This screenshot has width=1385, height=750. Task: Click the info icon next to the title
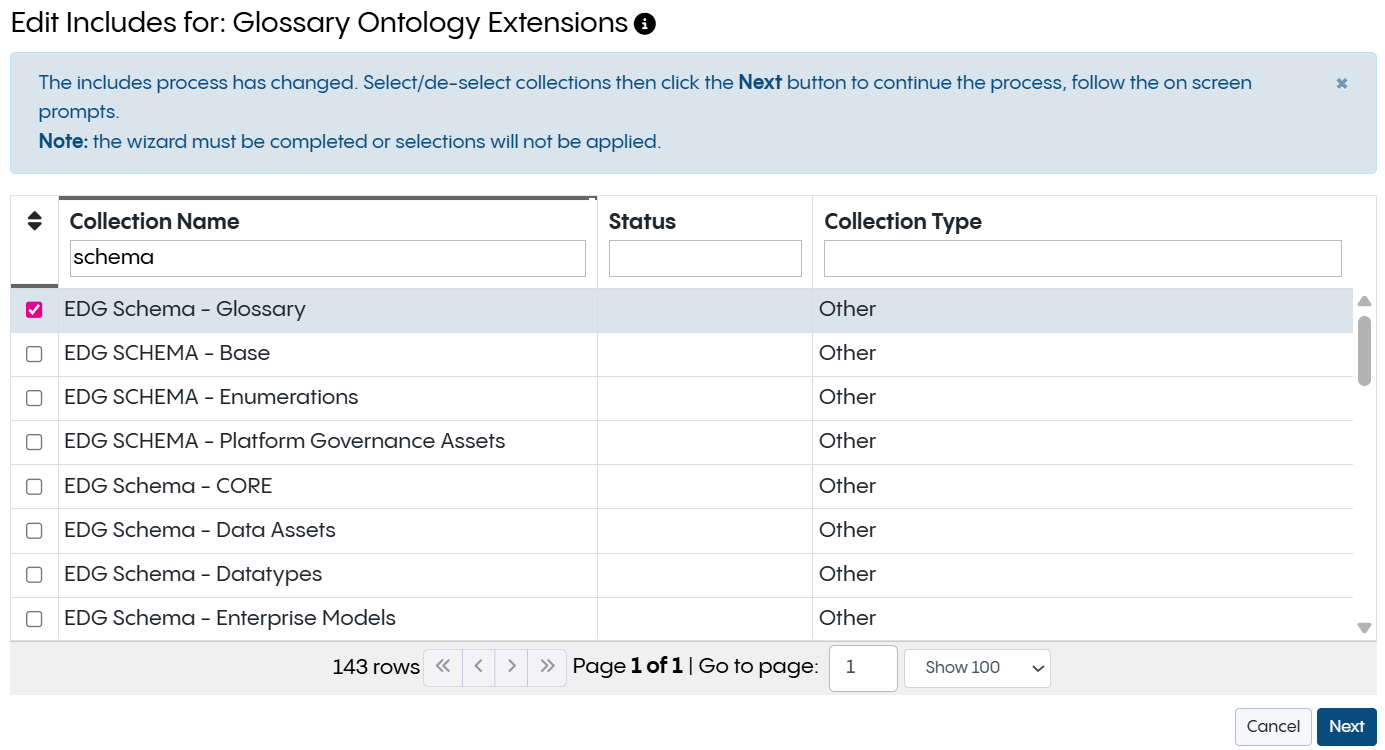tap(645, 23)
